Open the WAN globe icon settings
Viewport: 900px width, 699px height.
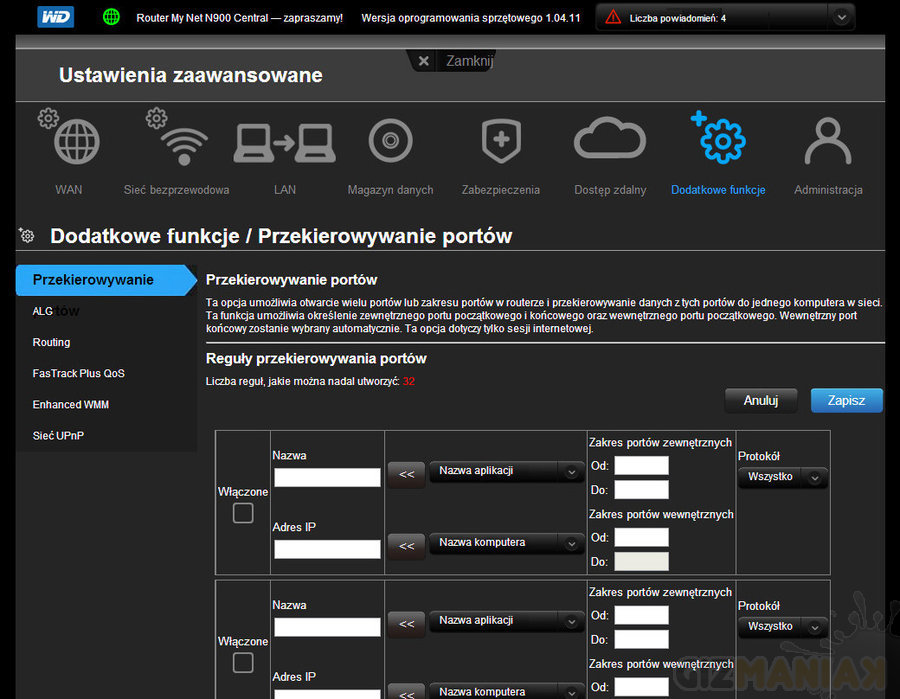[x=76, y=143]
